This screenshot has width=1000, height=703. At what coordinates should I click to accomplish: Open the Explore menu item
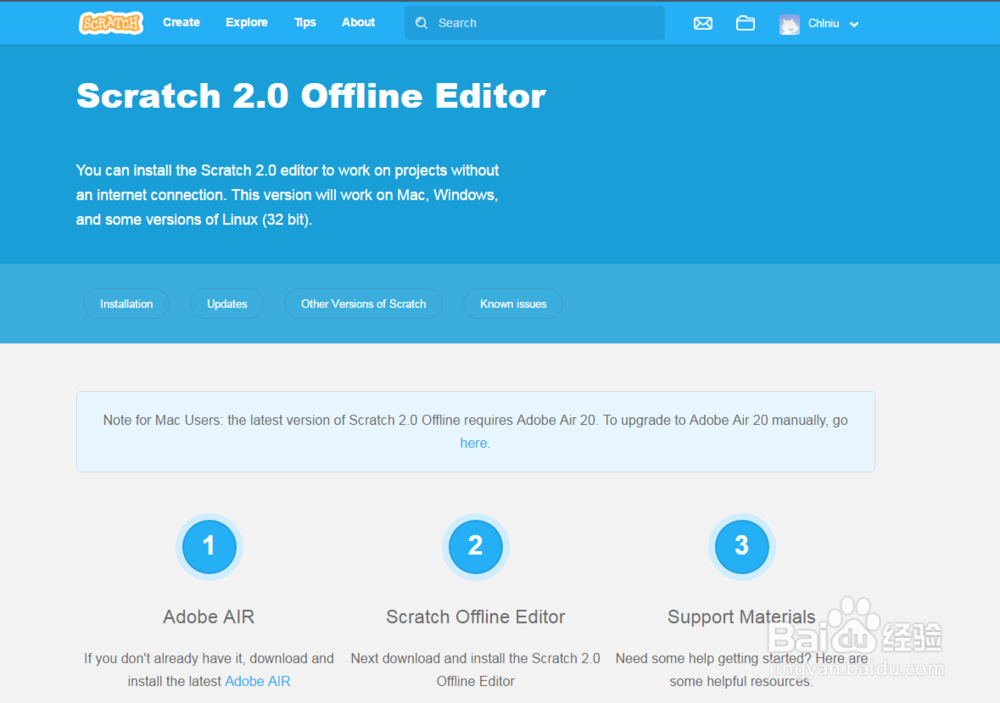pos(246,22)
